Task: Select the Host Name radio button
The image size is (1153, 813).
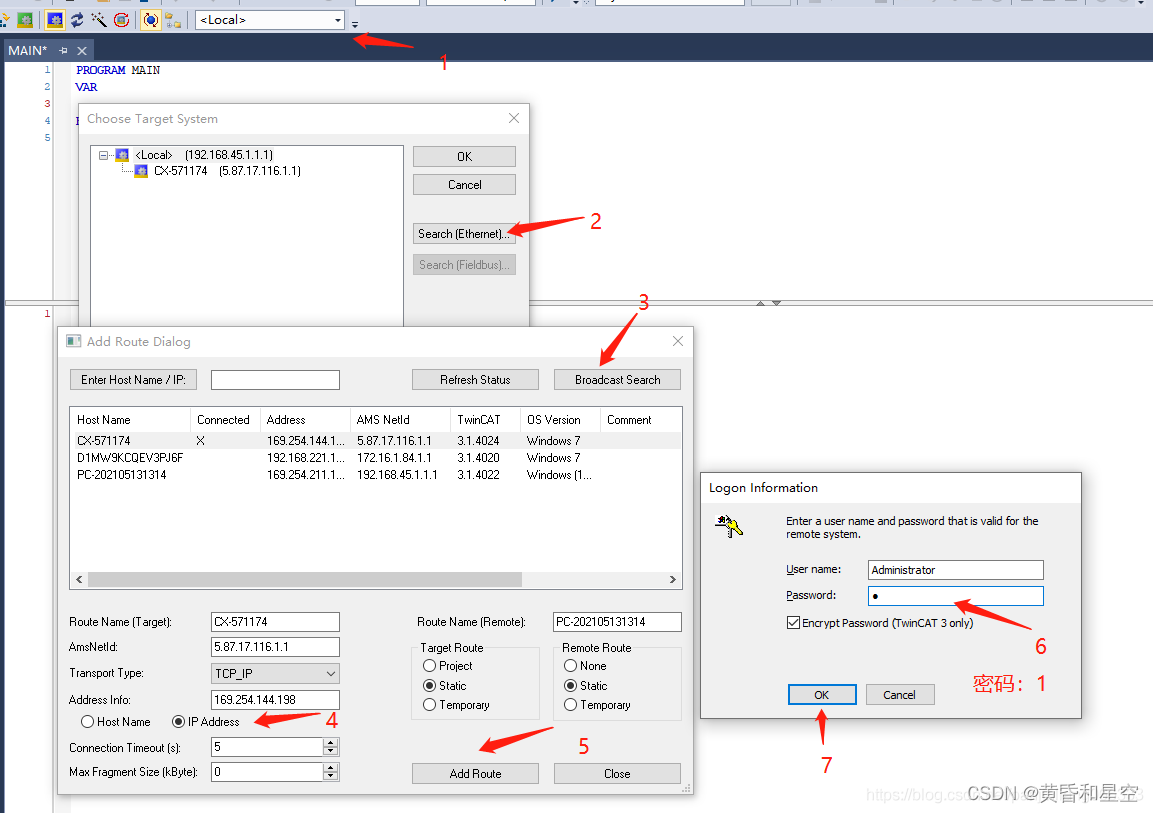Action: pos(88,722)
